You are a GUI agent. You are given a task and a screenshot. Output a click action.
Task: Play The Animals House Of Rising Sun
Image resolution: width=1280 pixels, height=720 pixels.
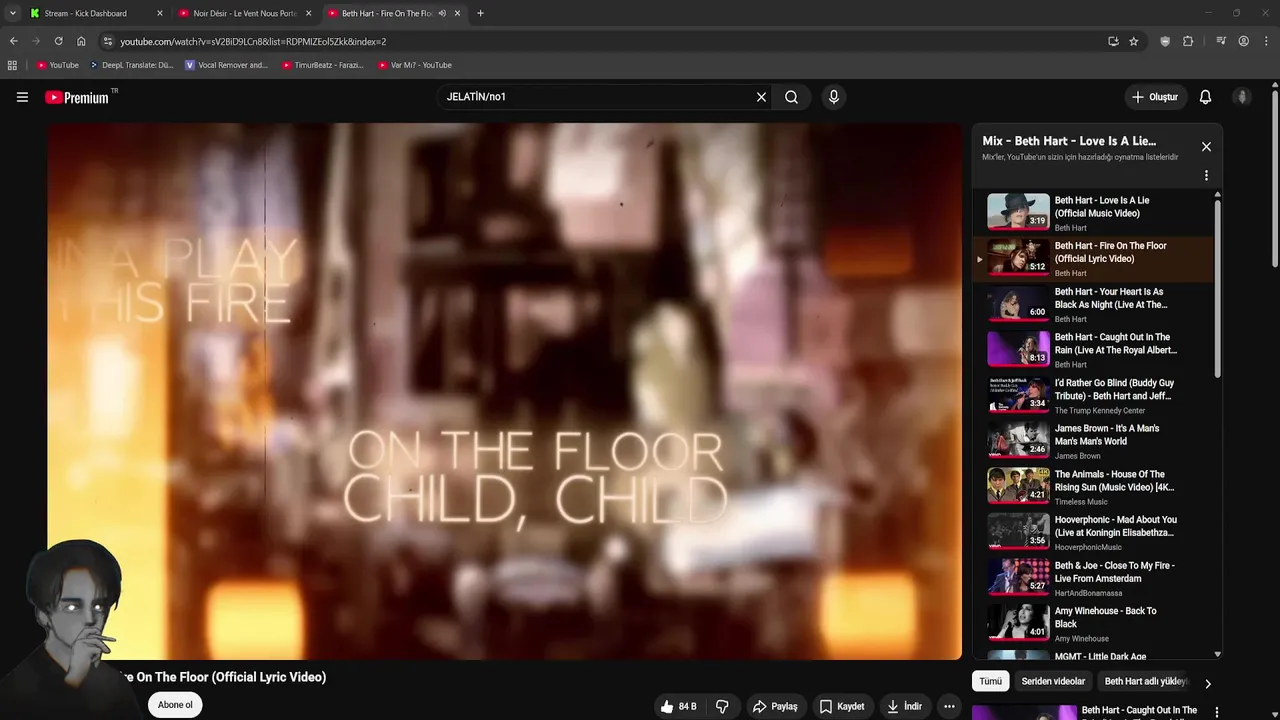pos(1092,487)
